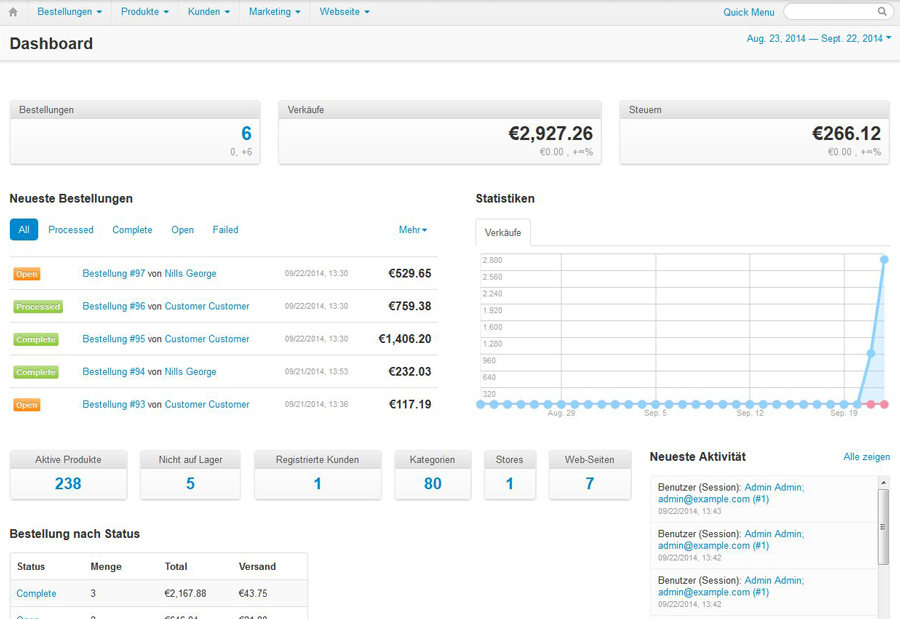The height and width of the screenshot is (619, 900).
Task: Click the Complete badge for order #94
Action: 36,372
